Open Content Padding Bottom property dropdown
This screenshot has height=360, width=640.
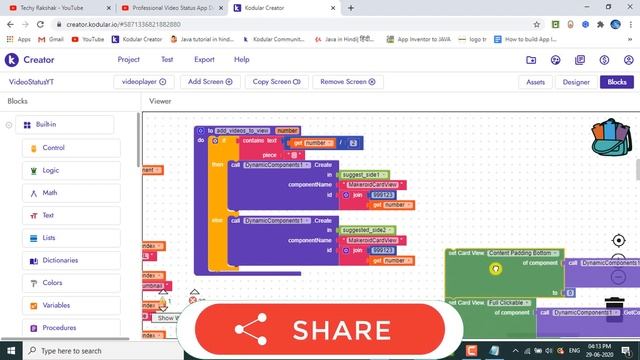click(x=523, y=253)
